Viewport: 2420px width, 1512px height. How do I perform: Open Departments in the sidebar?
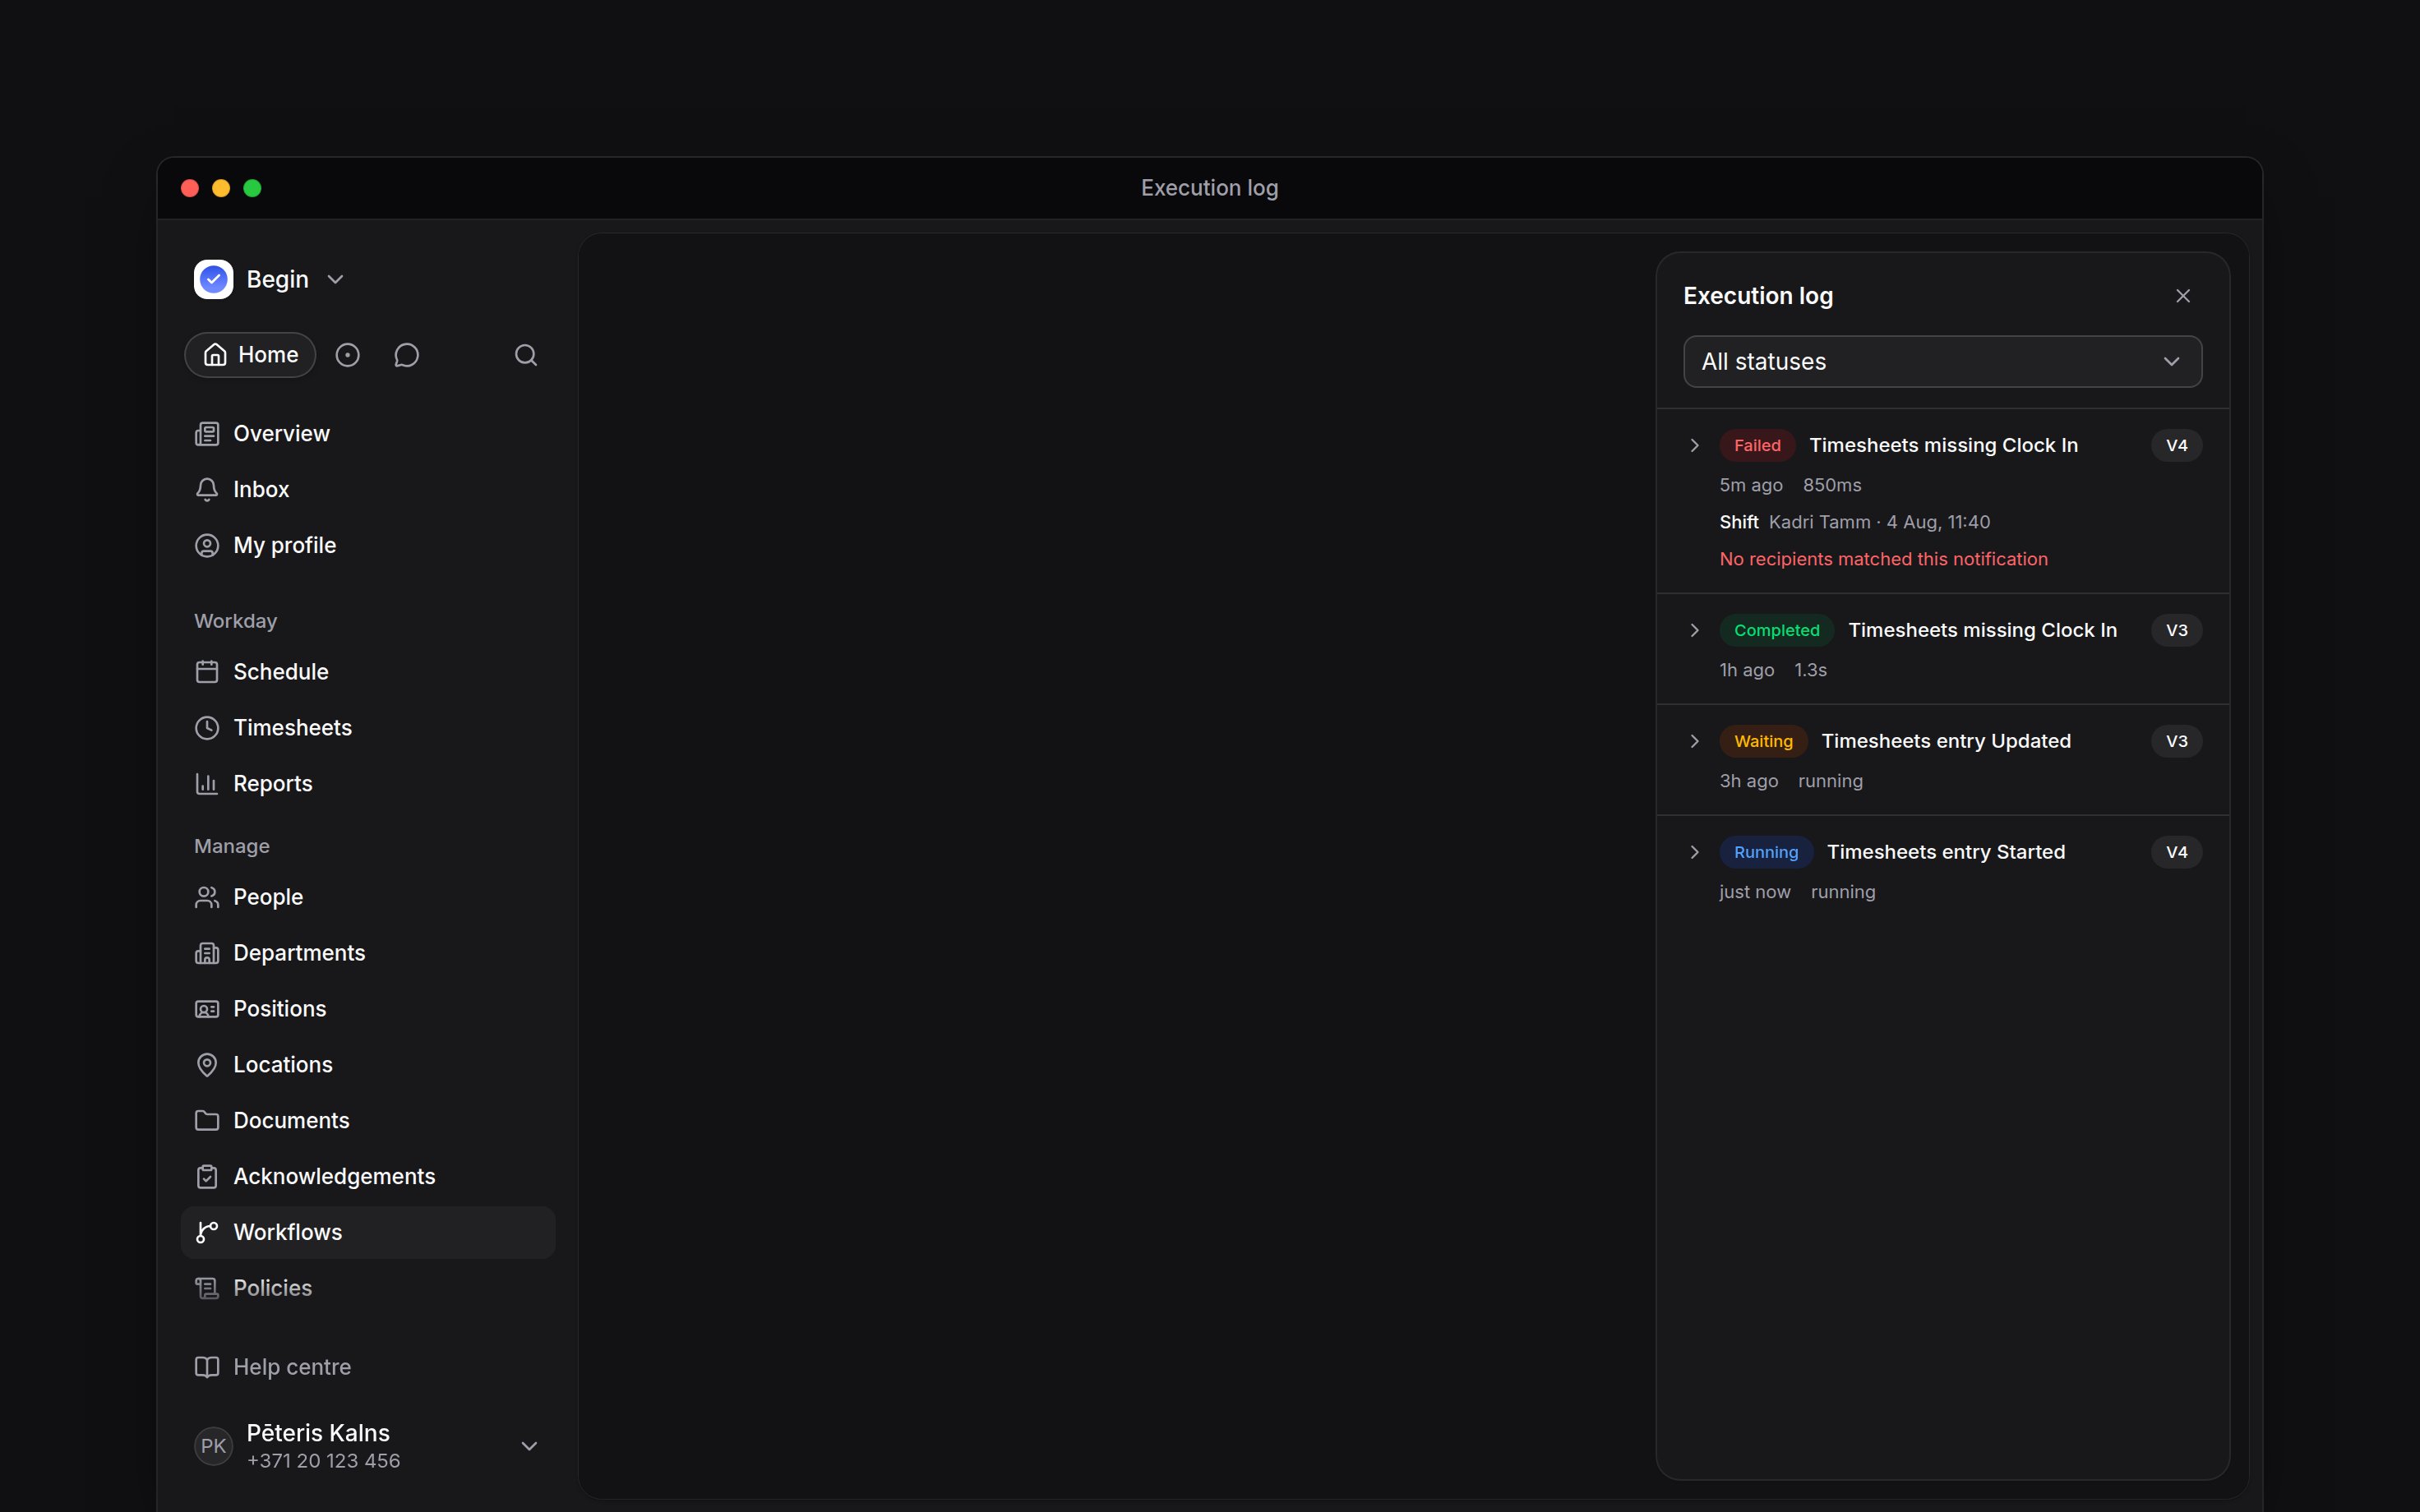368,953
